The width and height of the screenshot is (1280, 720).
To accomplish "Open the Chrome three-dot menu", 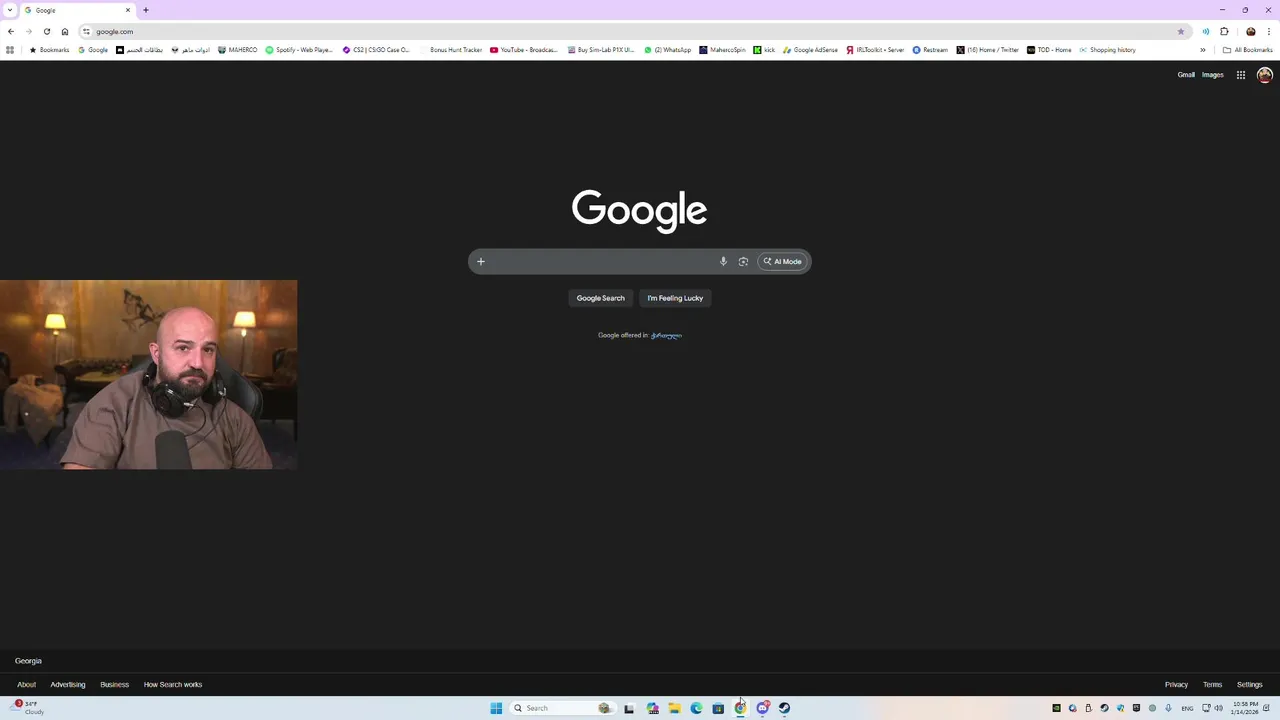I will (x=1269, y=31).
